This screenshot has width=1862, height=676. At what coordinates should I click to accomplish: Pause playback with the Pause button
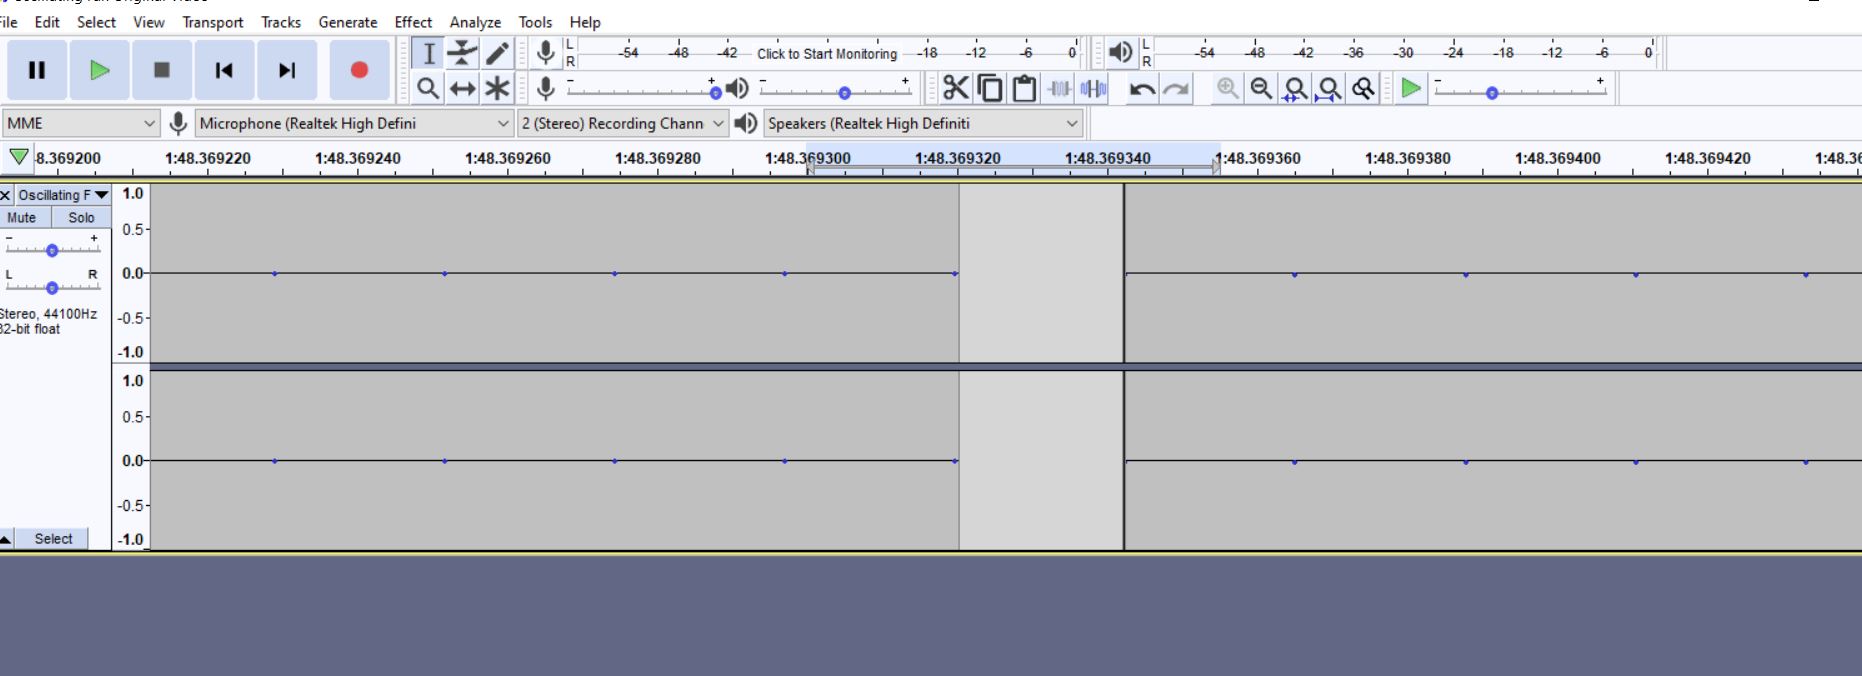37,70
